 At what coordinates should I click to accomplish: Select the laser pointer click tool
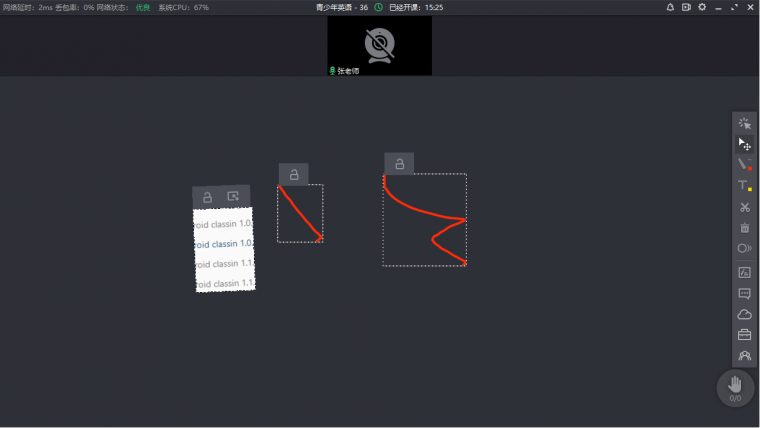click(x=744, y=123)
